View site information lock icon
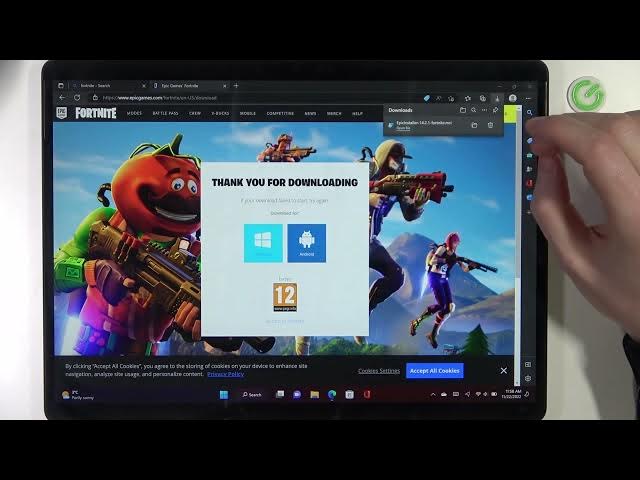640x480 pixels. tap(95, 98)
